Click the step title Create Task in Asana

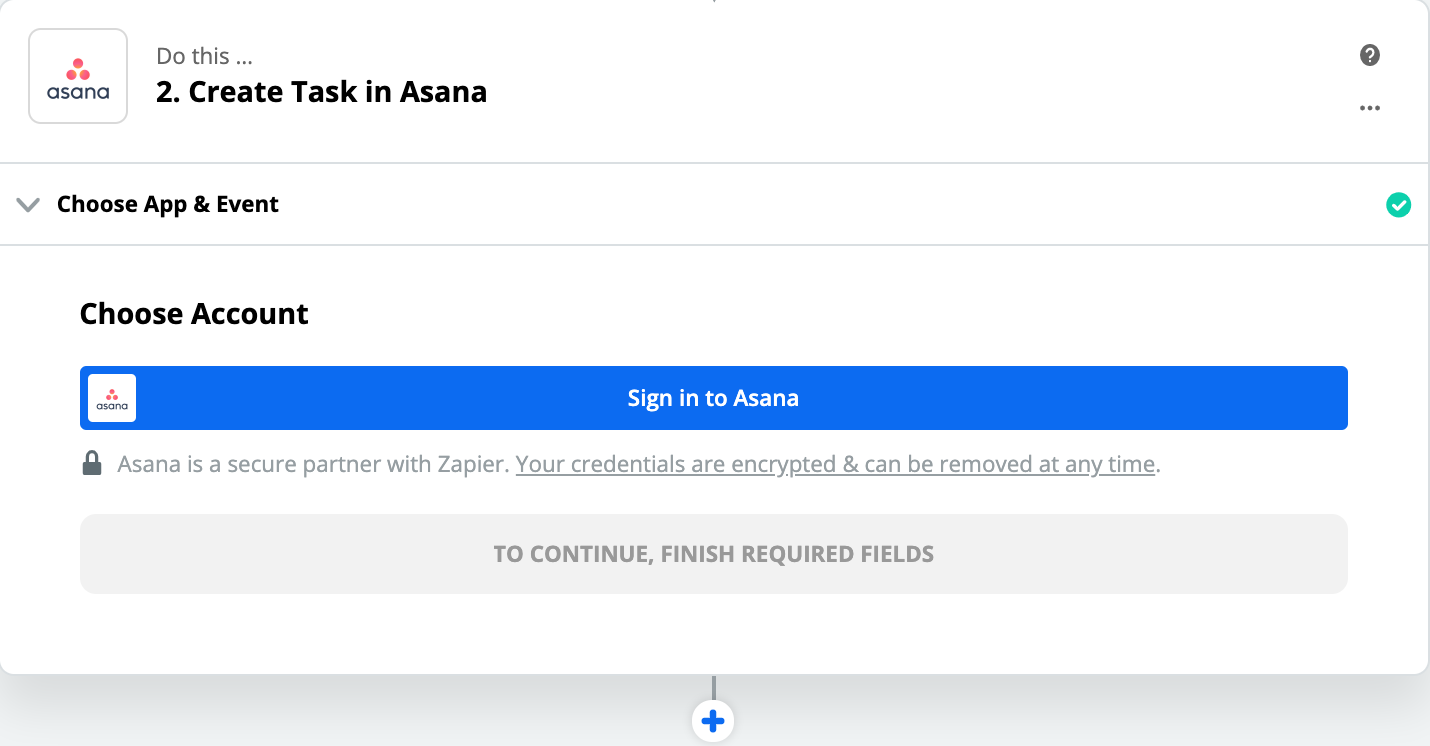tap(322, 92)
